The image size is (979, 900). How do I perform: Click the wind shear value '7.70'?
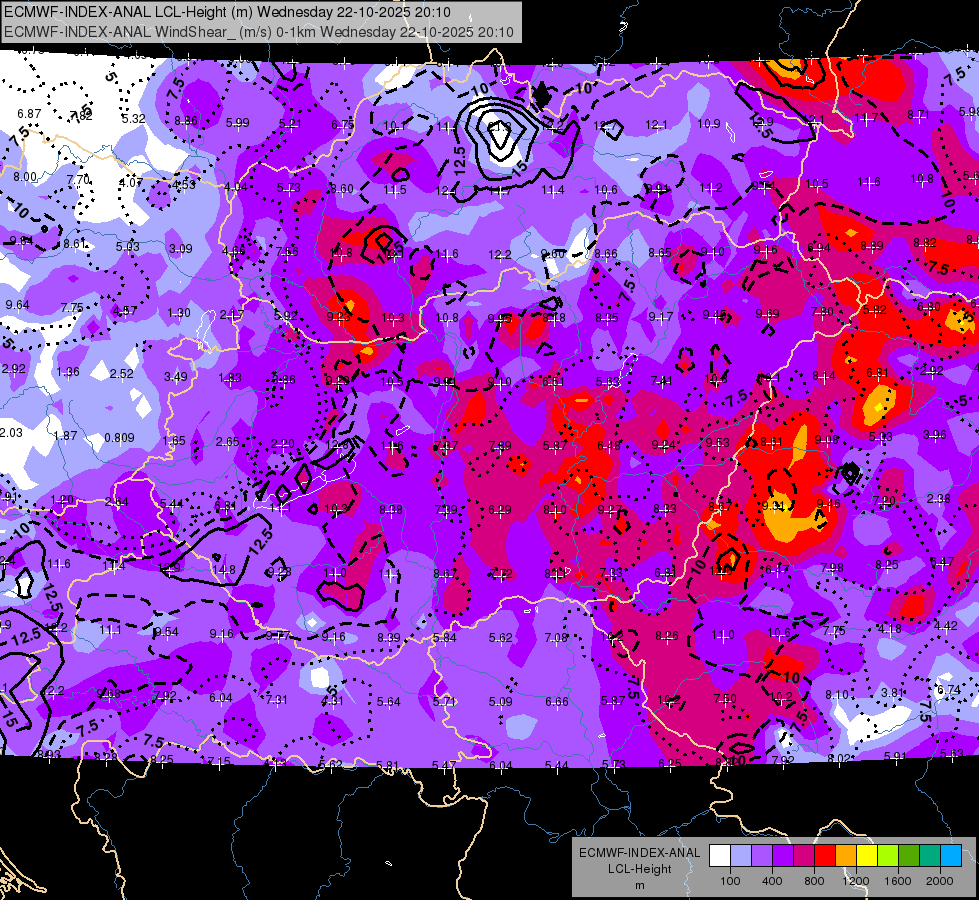click(x=78, y=180)
